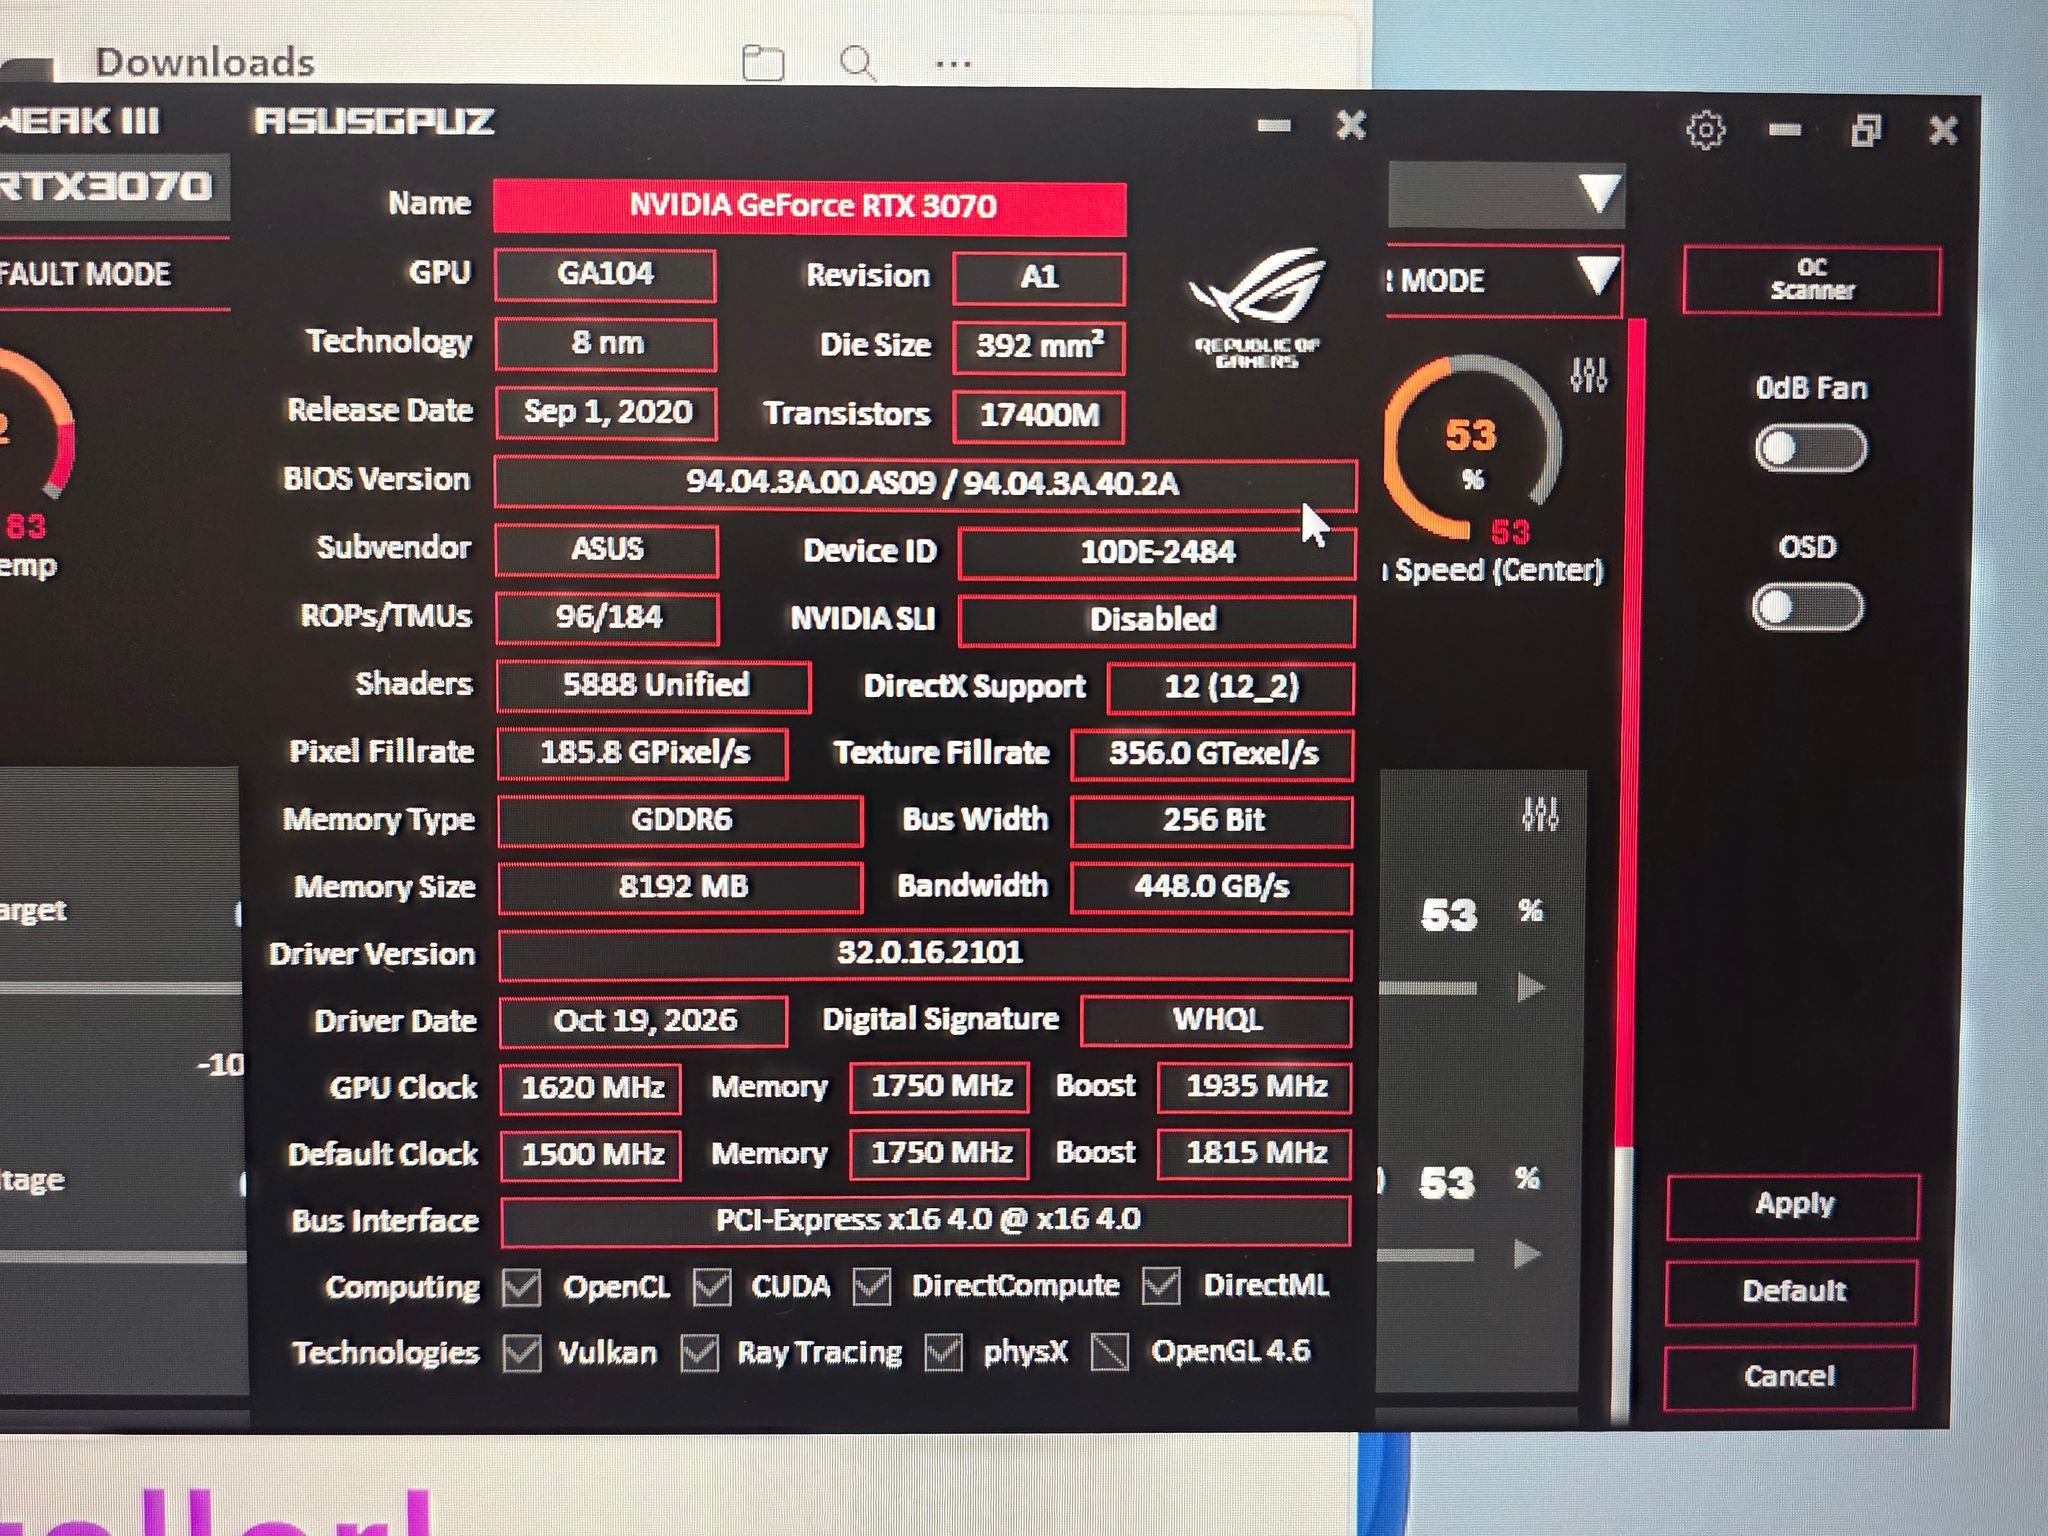Screen dimensions: 2048x1536
Task: Check the Ray Tracing checkbox
Action: click(699, 1354)
